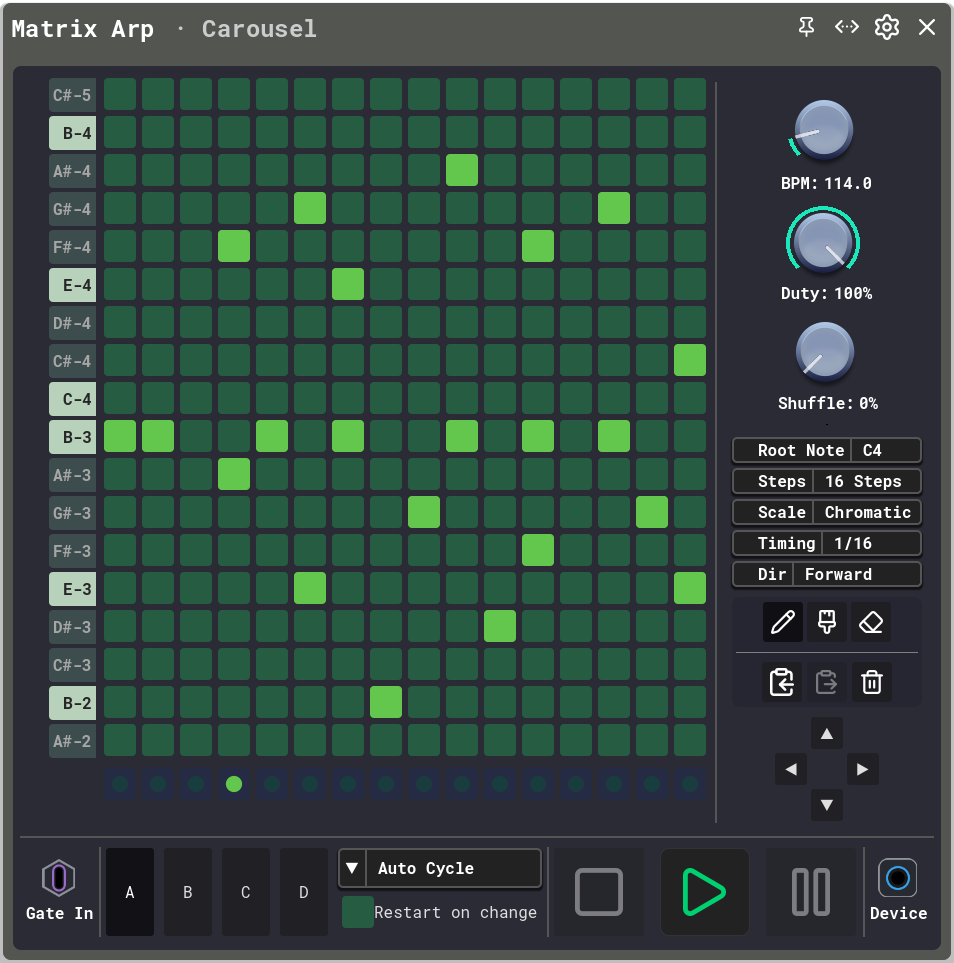Click the Gate In port icon
The height and width of the screenshot is (963, 954).
(58, 878)
